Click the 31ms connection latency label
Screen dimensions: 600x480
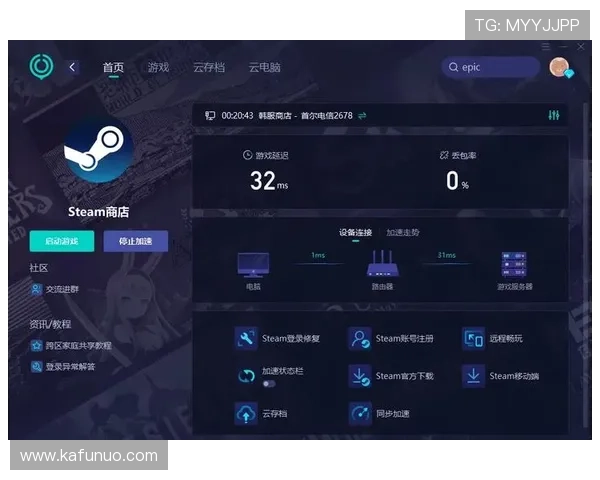click(447, 255)
